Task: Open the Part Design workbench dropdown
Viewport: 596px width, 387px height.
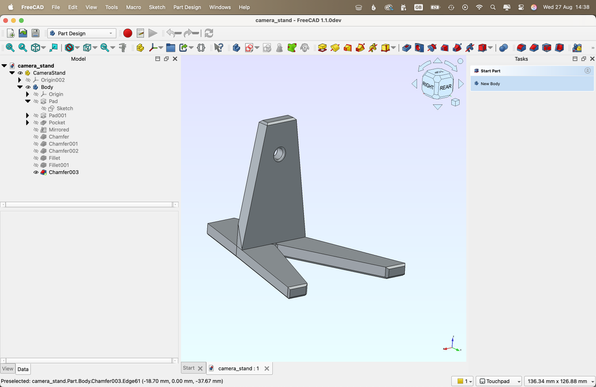Action: pyautogui.click(x=81, y=33)
